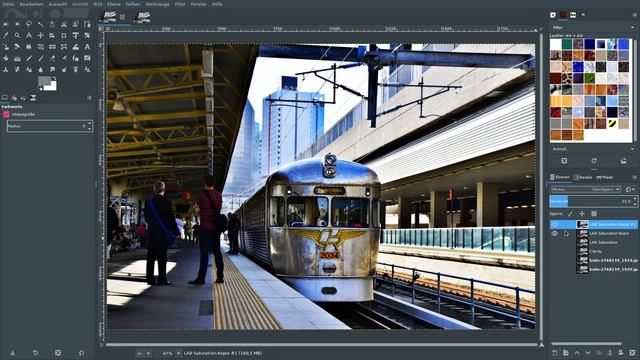Select the Clarity layer row
This screenshot has height=360, width=640.
click(594, 251)
